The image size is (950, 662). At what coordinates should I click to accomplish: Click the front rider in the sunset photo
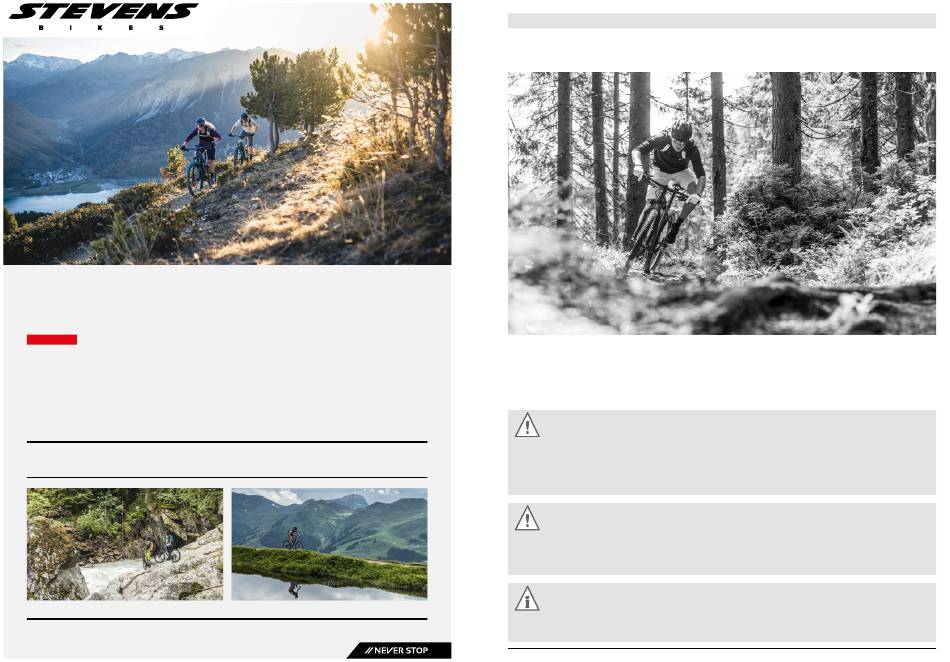tap(201, 154)
